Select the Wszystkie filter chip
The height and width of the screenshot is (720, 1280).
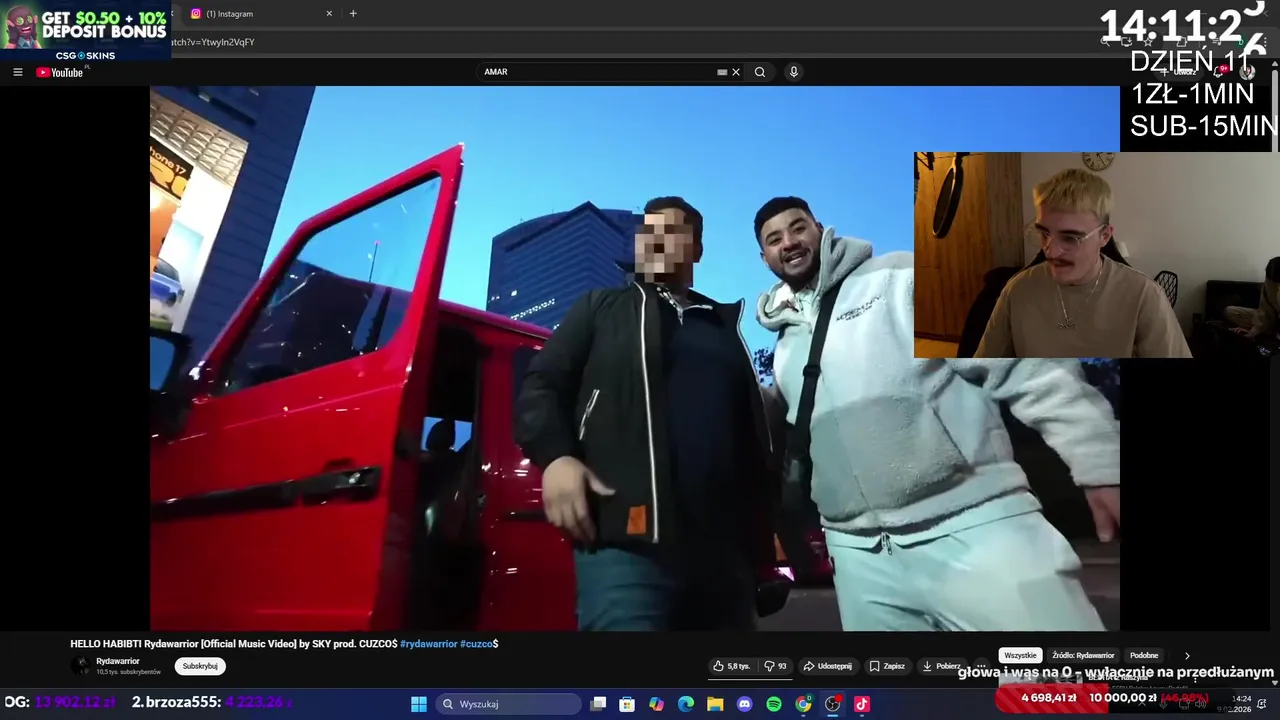click(x=1020, y=655)
